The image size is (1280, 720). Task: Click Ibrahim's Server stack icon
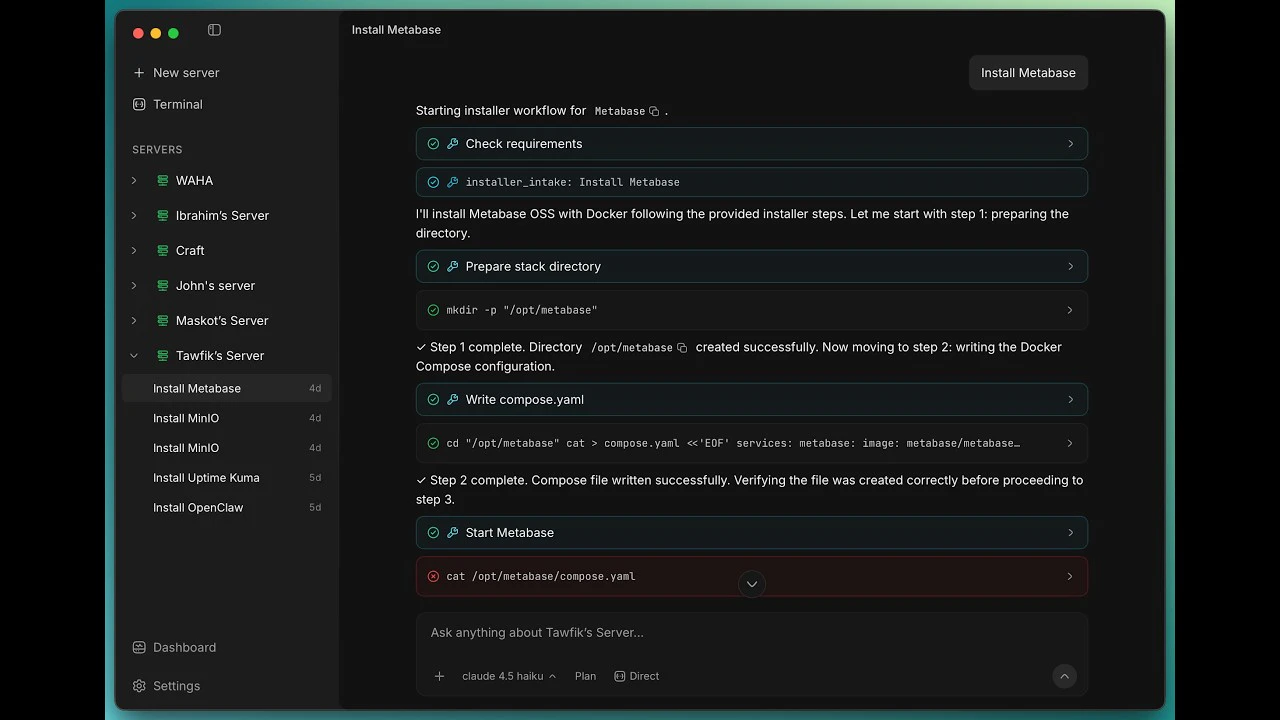click(x=162, y=216)
